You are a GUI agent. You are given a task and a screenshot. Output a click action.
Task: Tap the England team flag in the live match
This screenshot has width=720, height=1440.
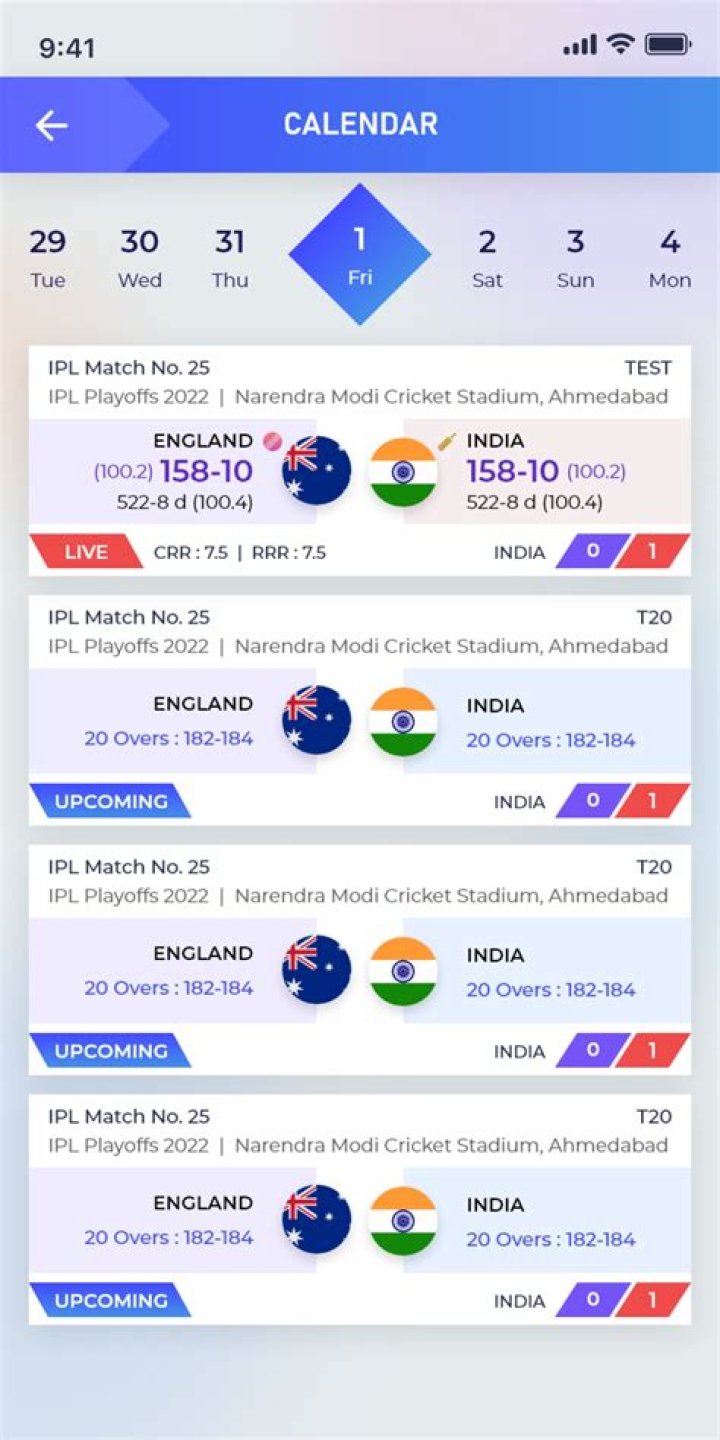[317, 470]
